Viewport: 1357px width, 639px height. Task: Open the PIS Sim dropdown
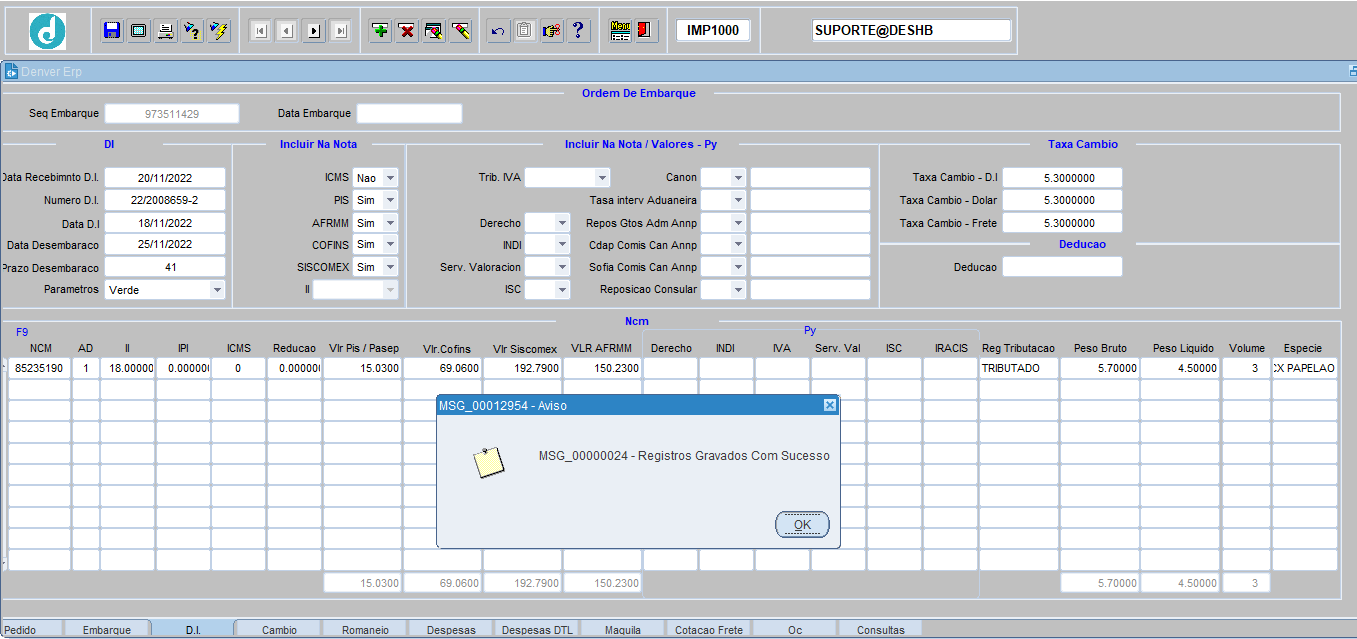(390, 200)
